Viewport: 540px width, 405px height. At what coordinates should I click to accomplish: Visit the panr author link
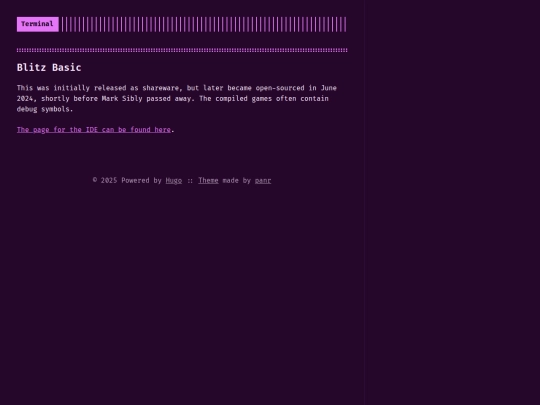[x=263, y=180]
